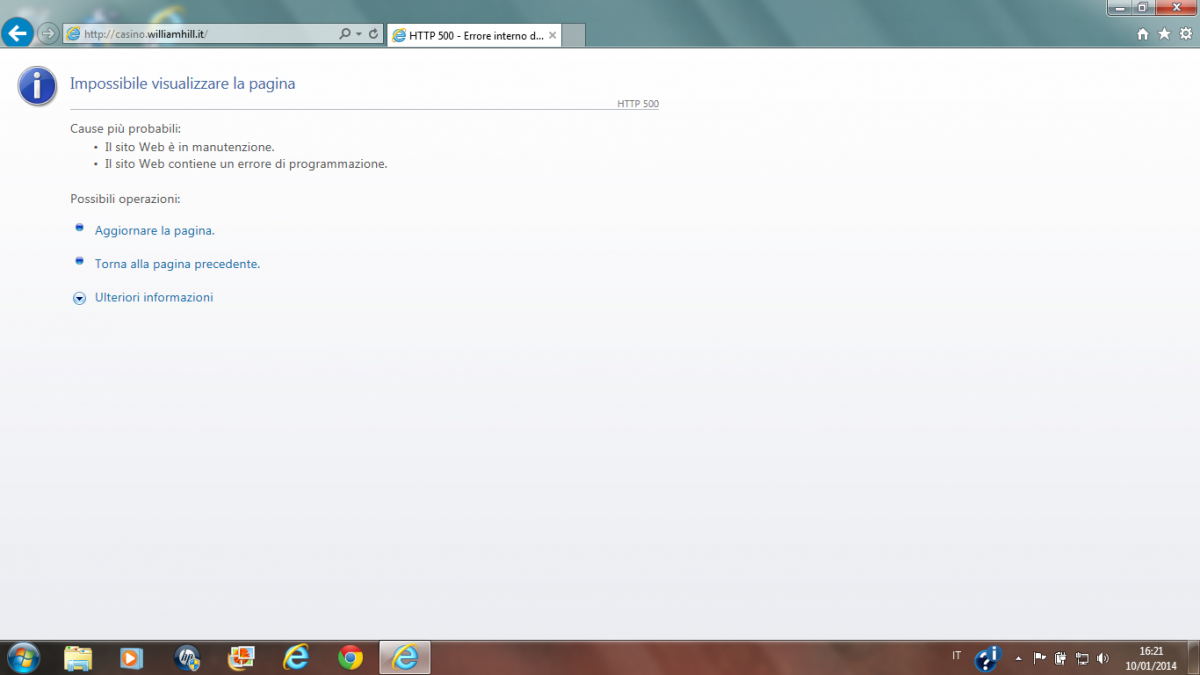Open the orange pinned app beside HP icon

(241, 657)
